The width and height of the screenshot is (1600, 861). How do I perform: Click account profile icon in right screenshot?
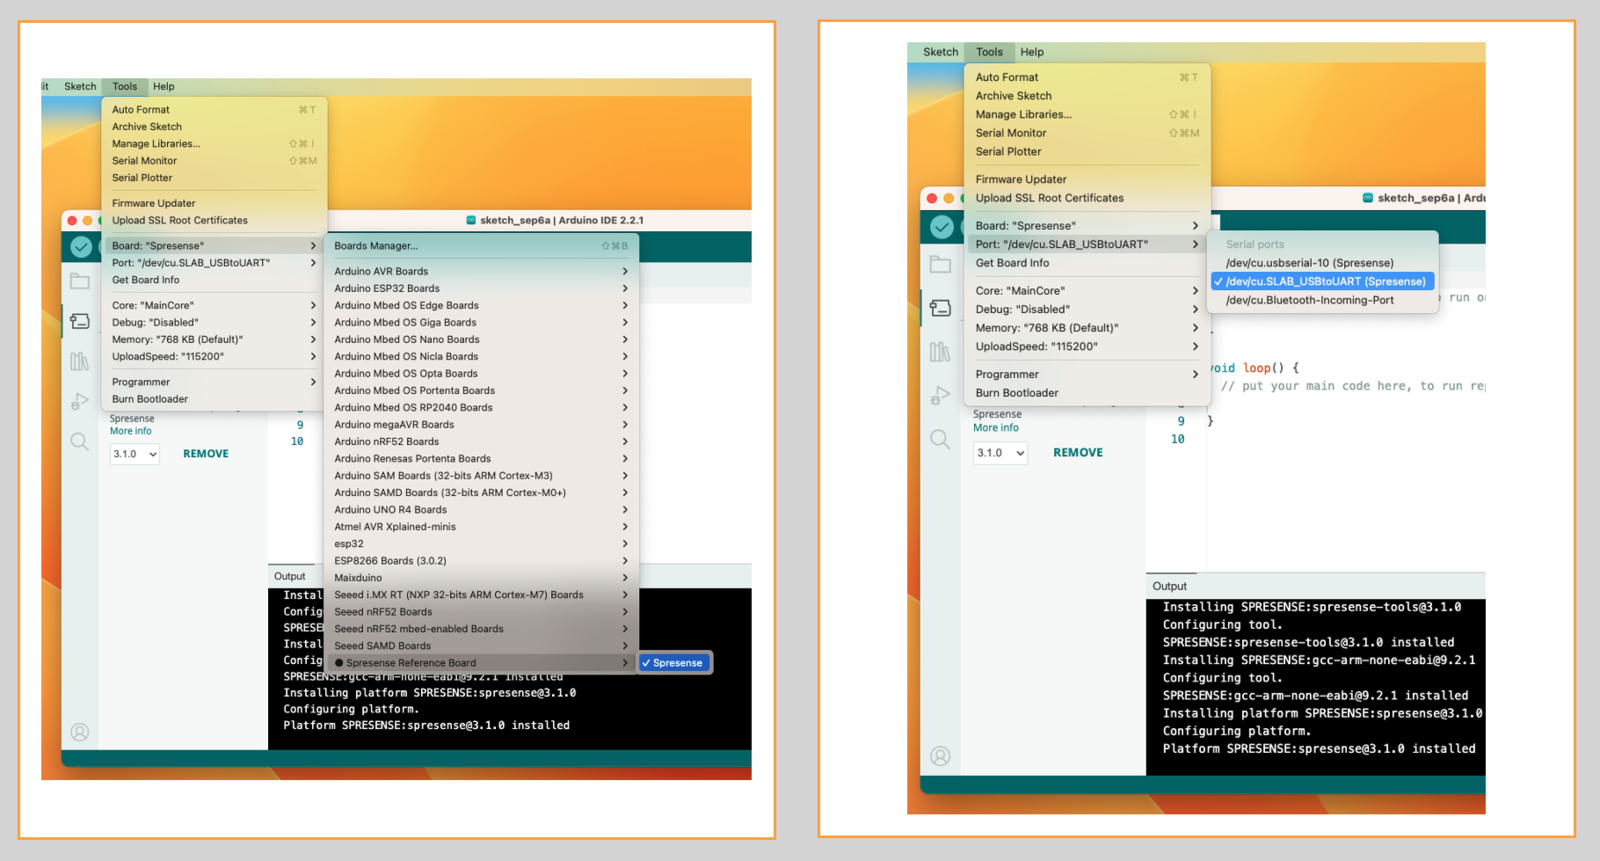click(x=940, y=756)
